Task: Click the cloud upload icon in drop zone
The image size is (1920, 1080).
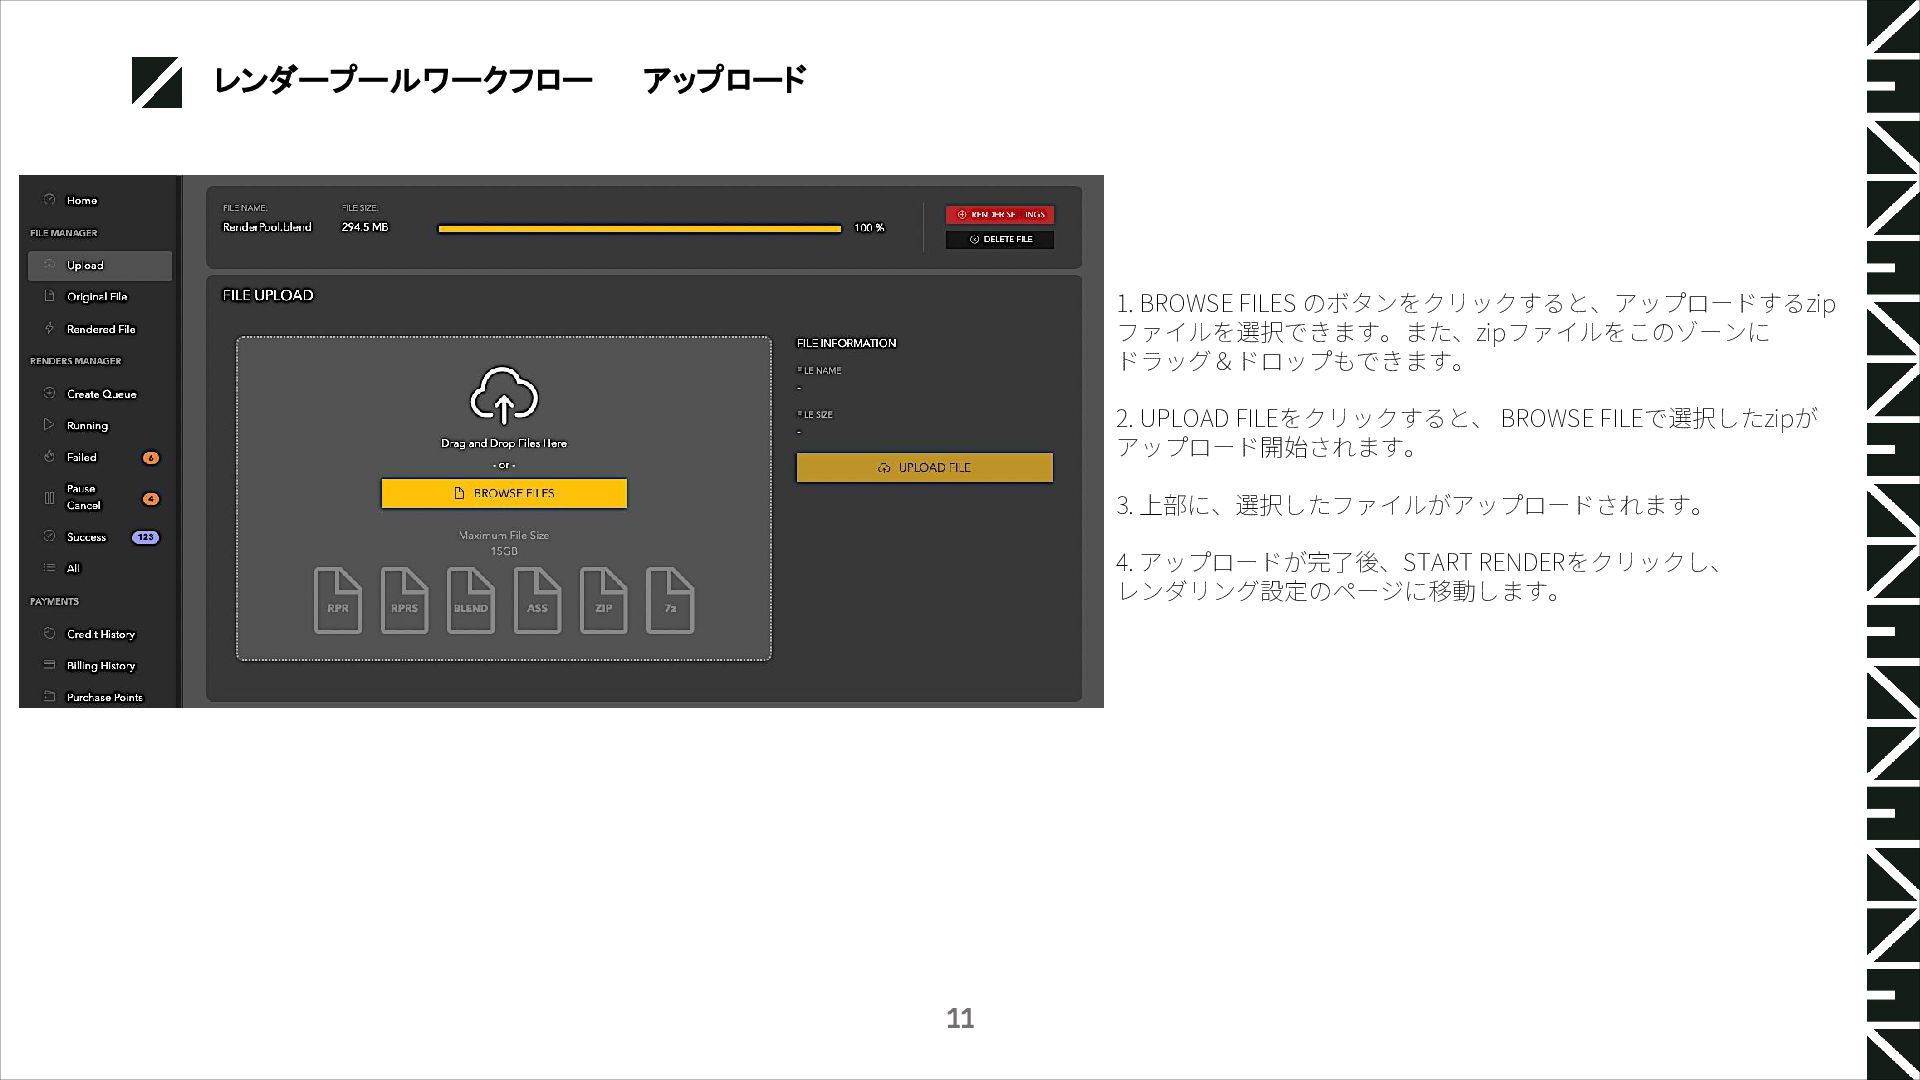Action: point(504,396)
